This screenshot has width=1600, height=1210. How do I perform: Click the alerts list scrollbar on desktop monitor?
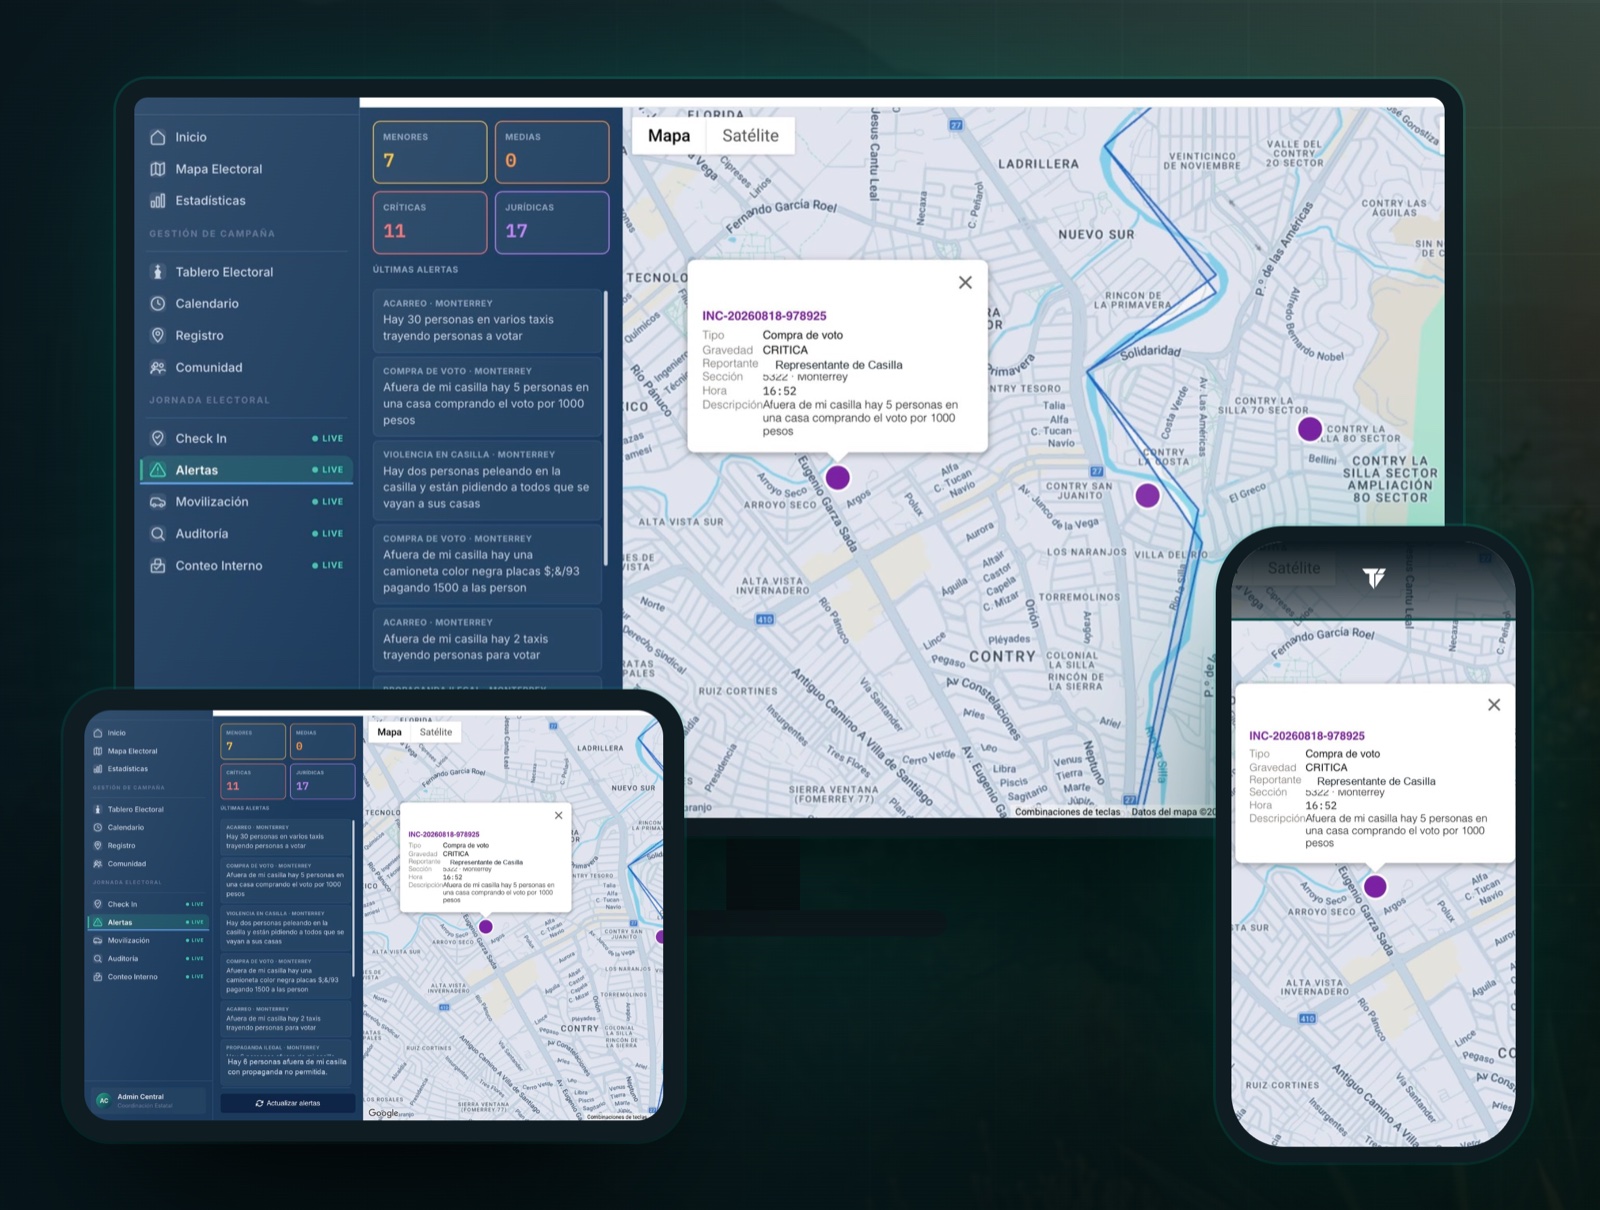[605, 428]
